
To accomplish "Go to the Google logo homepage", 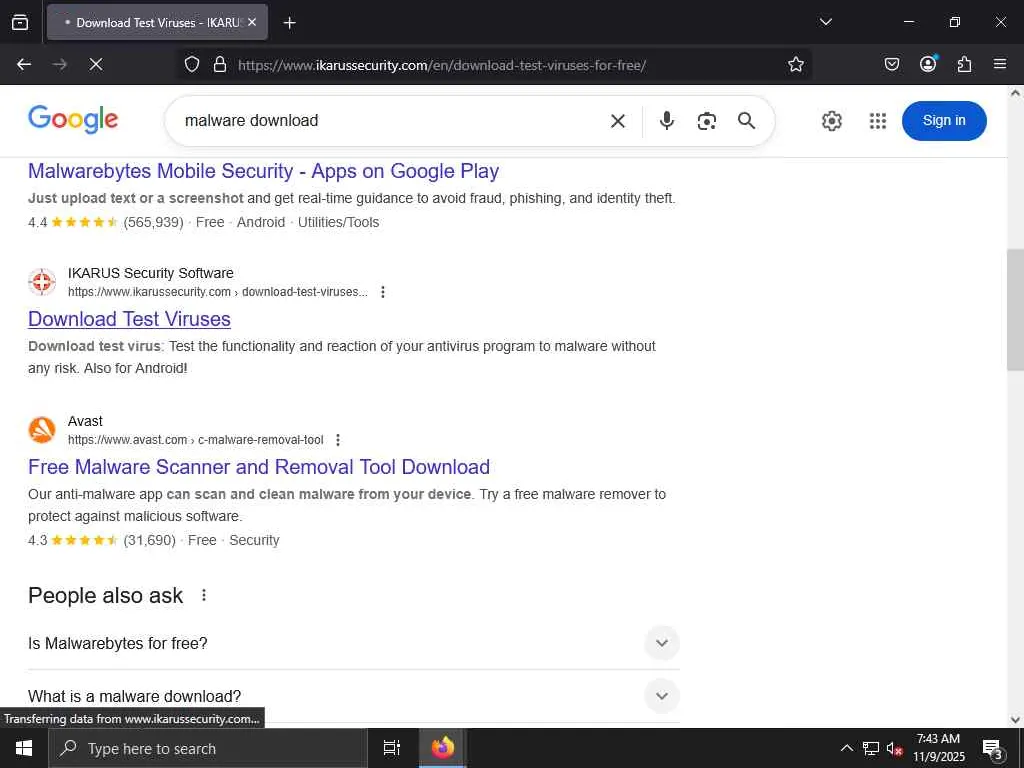I will pos(73,120).
